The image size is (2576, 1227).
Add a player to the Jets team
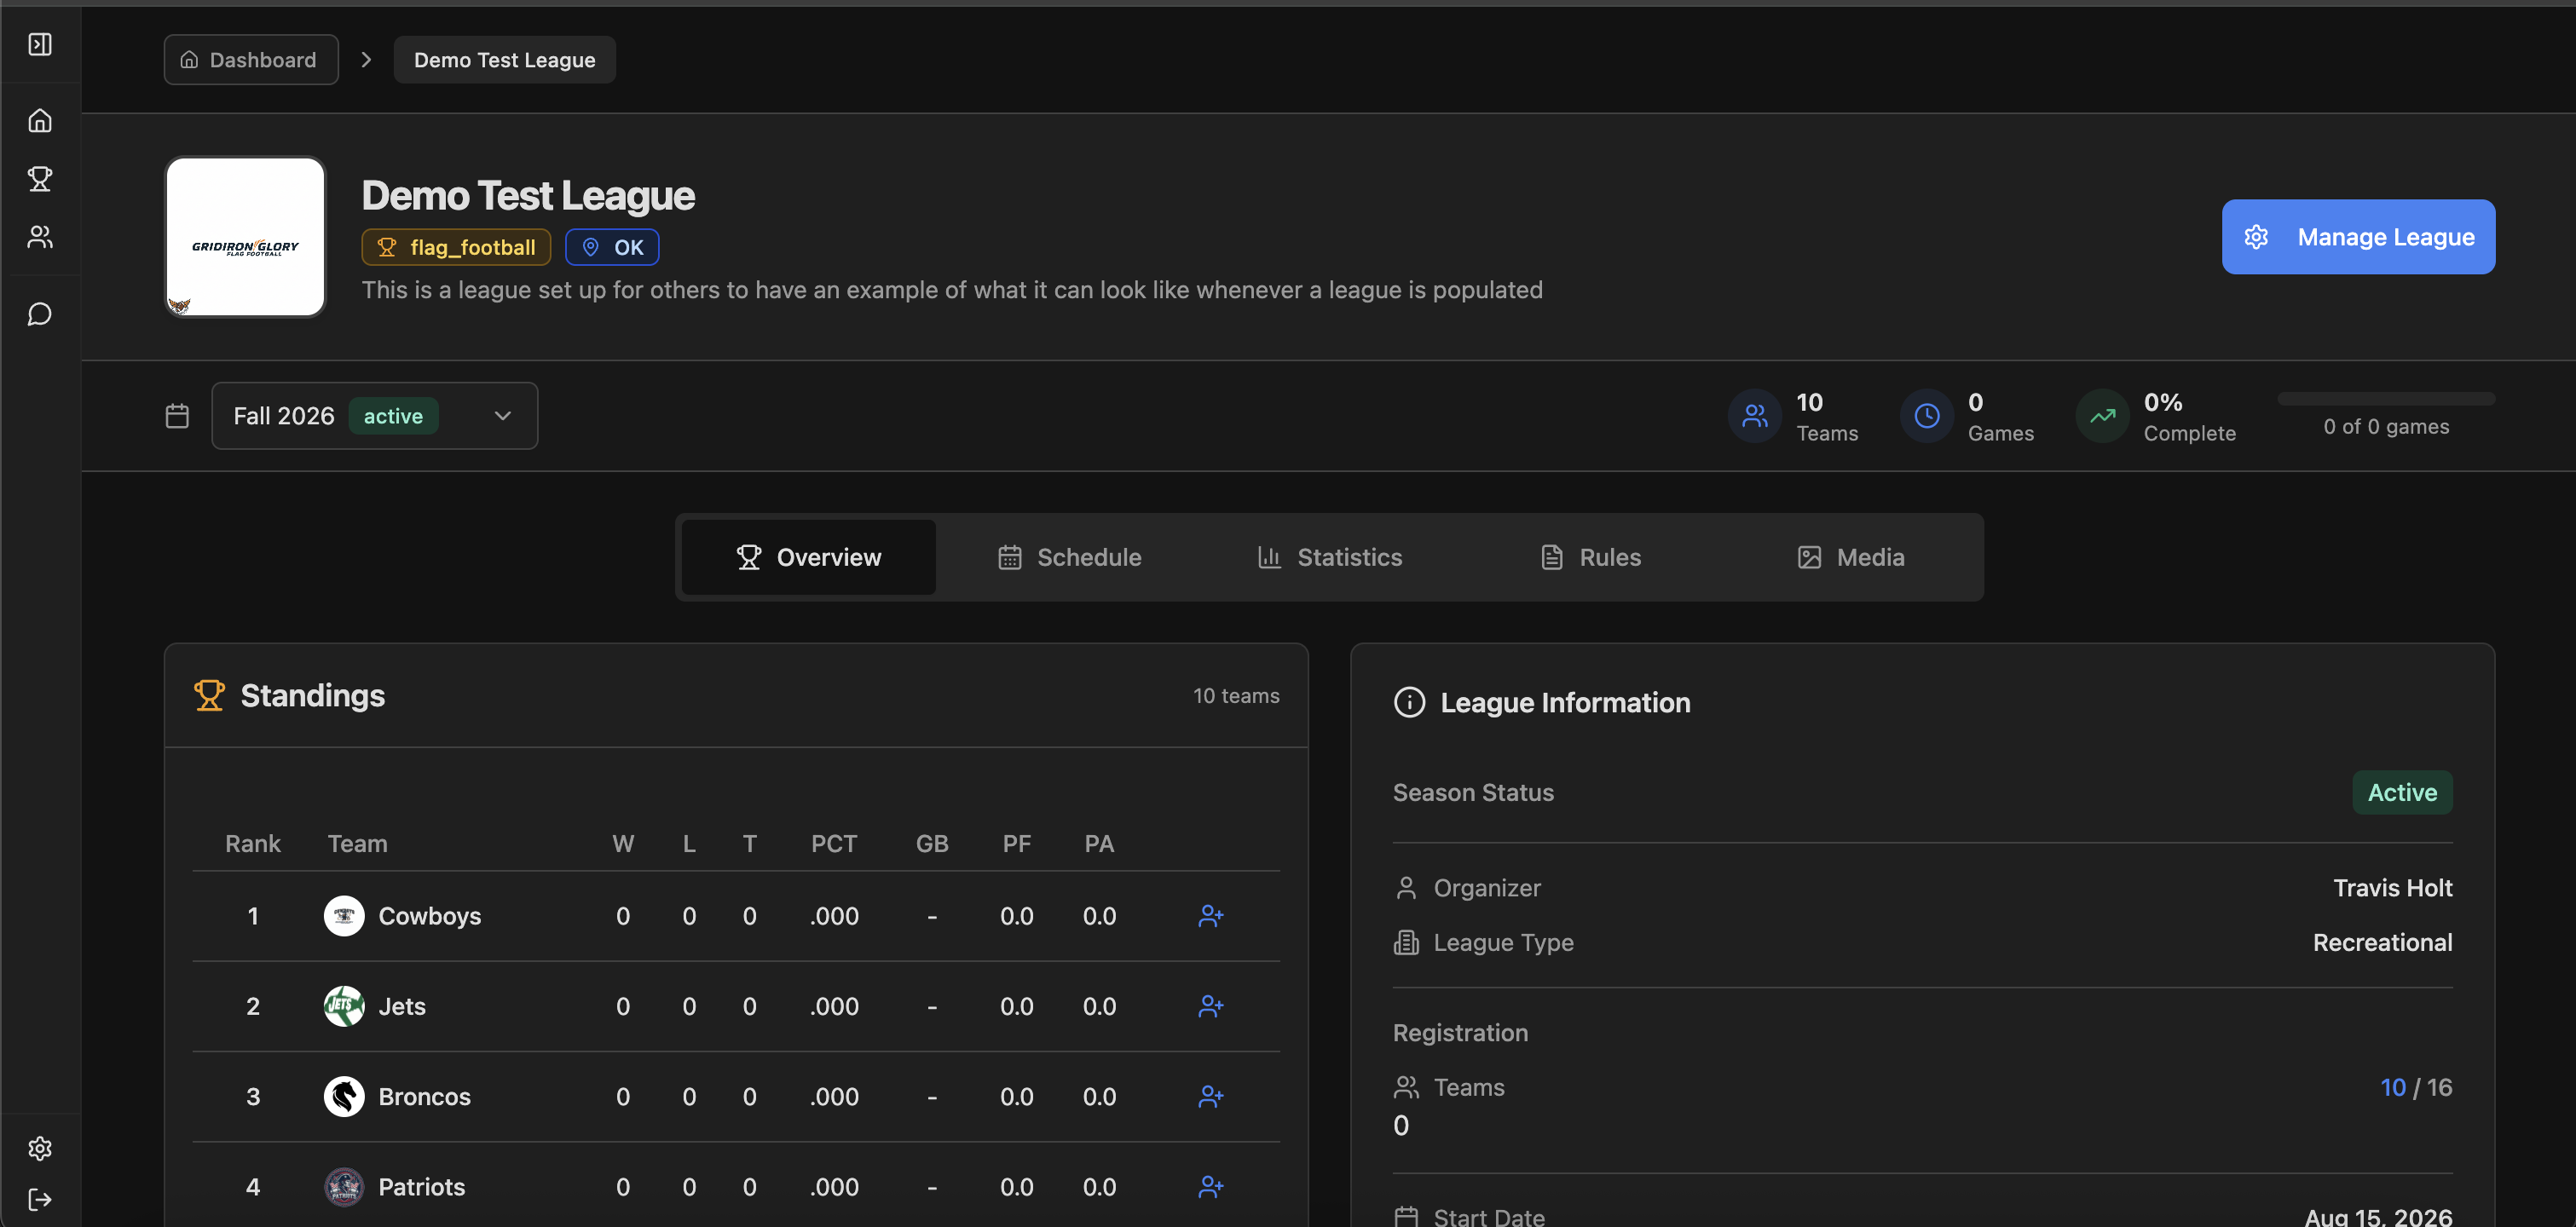tap(1211, 1006)
